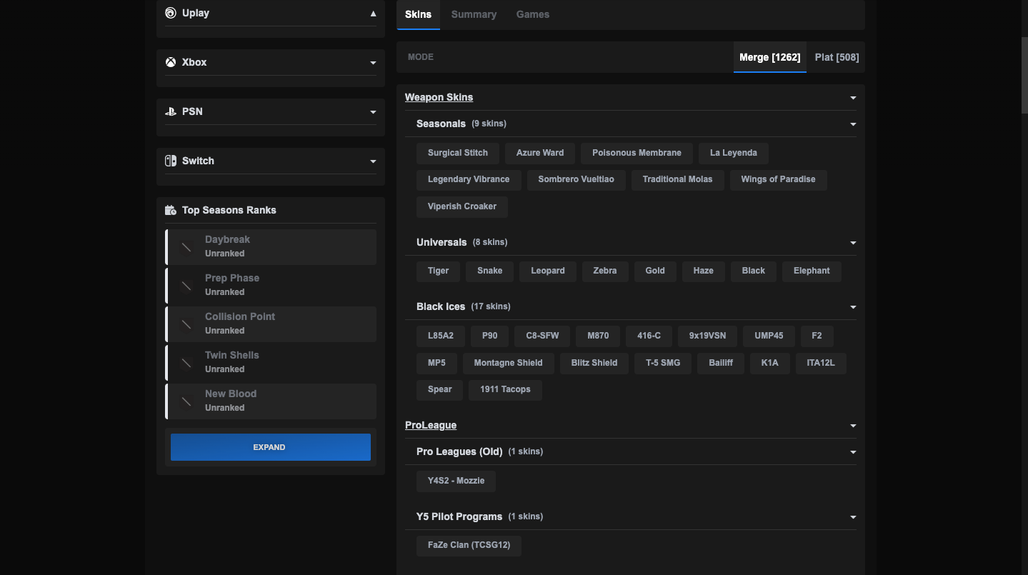Select the 1911 Tacops Black Ice chip
This screenshot has width=1028, height=575.
[x=505, y=389]
